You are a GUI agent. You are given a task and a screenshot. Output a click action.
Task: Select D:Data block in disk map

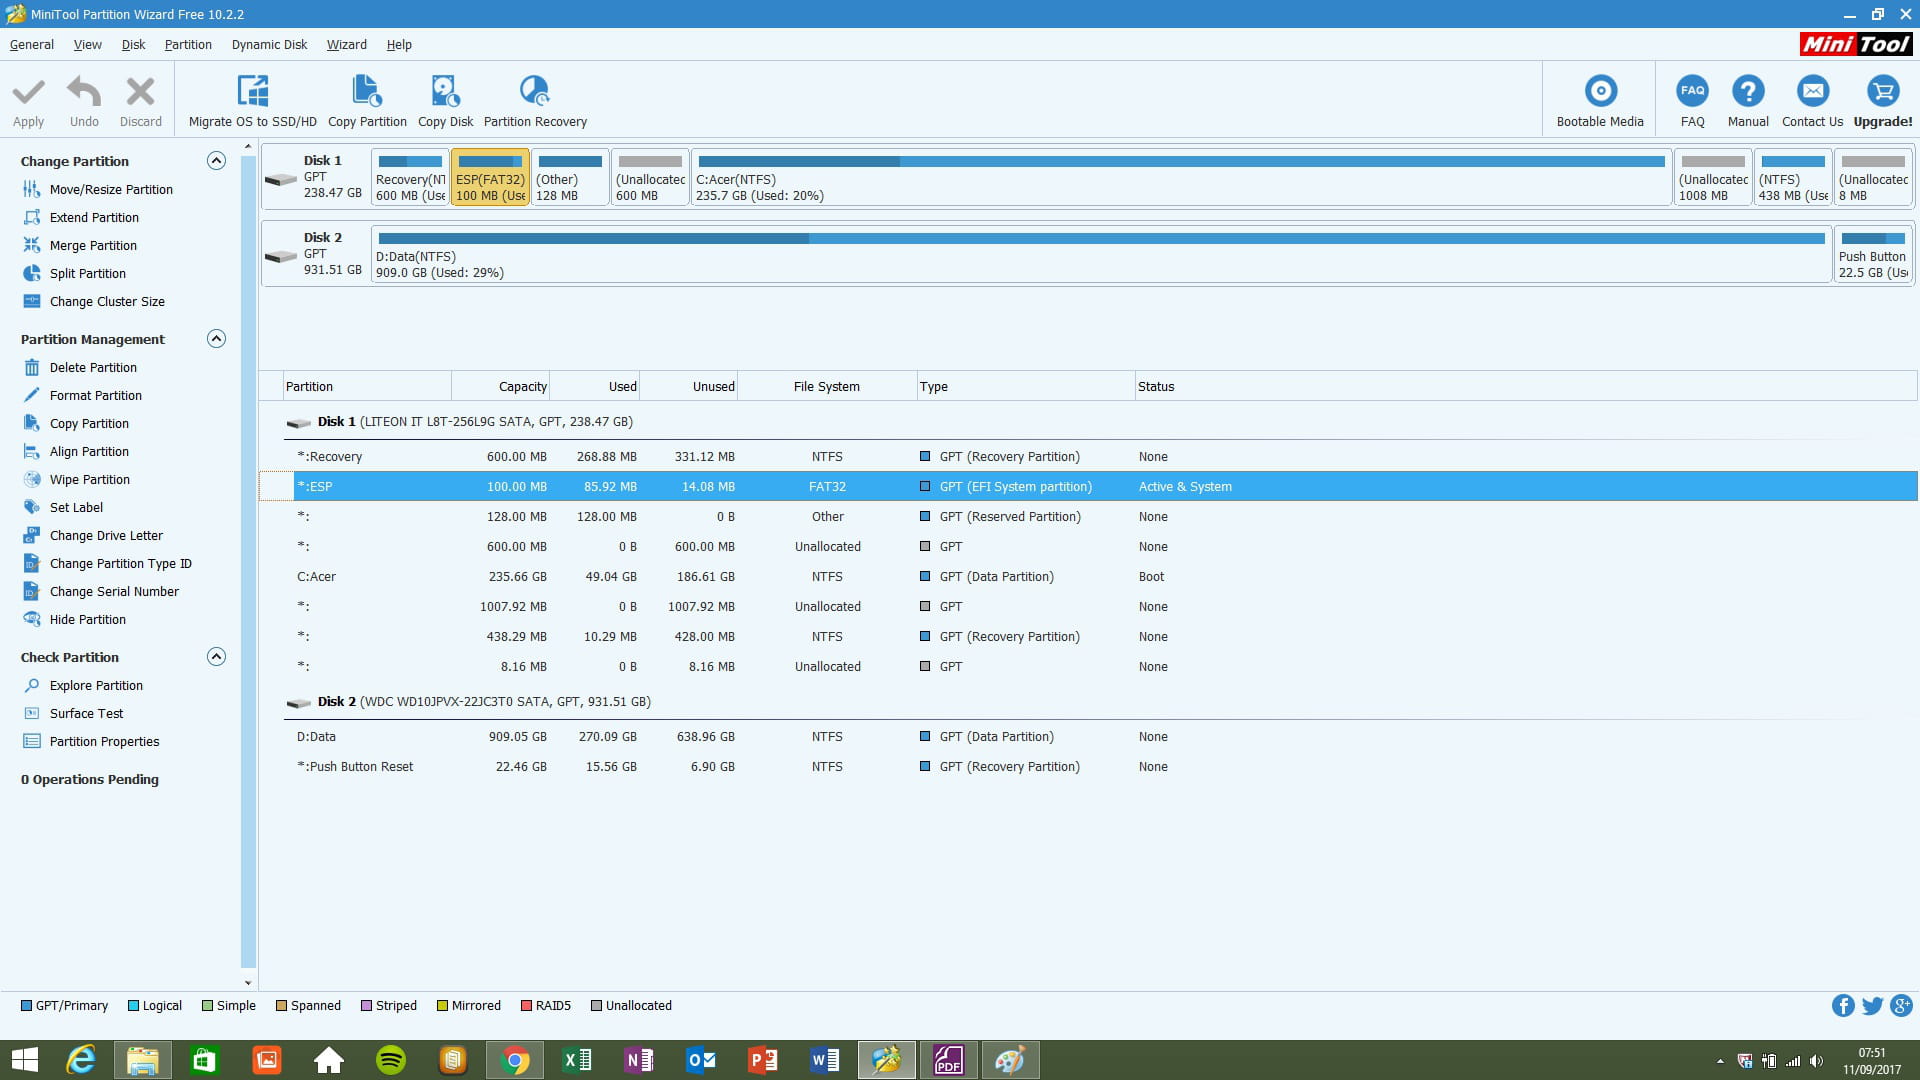coord(1101,255)
